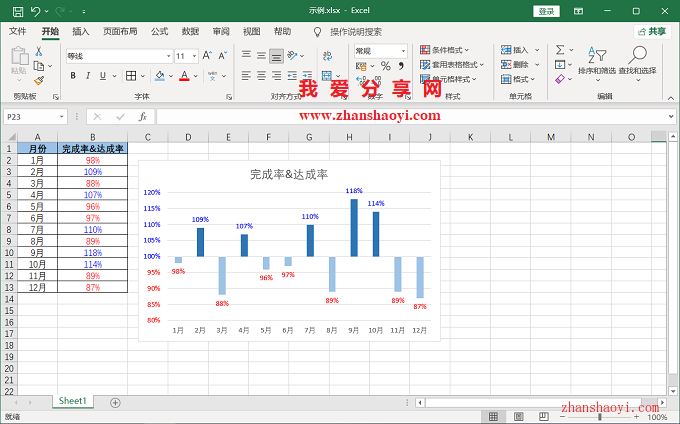
Task: Switch to 公式 tab
Action: (x=160, y=31)
